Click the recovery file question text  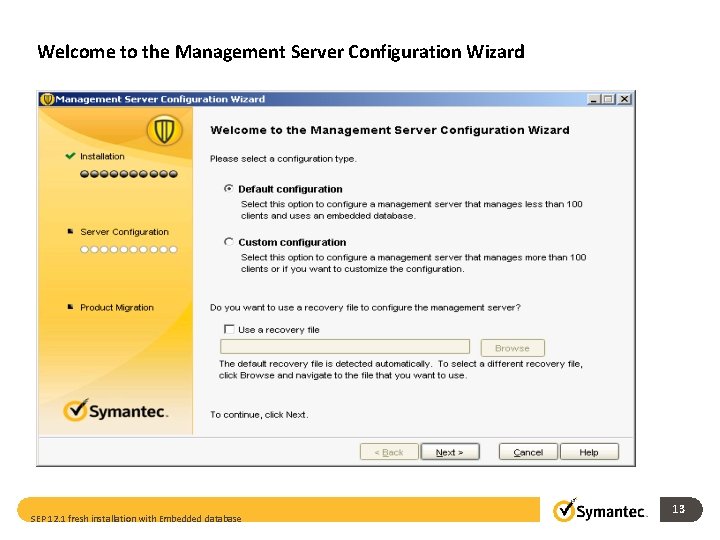pos(366,308)
